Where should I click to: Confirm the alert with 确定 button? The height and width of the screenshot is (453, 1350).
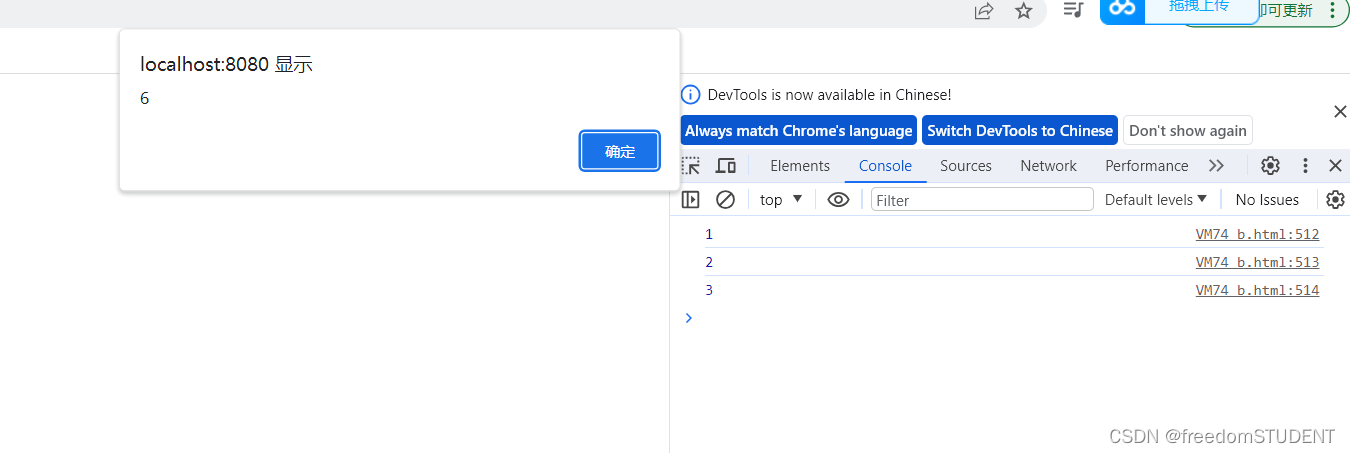620,152
